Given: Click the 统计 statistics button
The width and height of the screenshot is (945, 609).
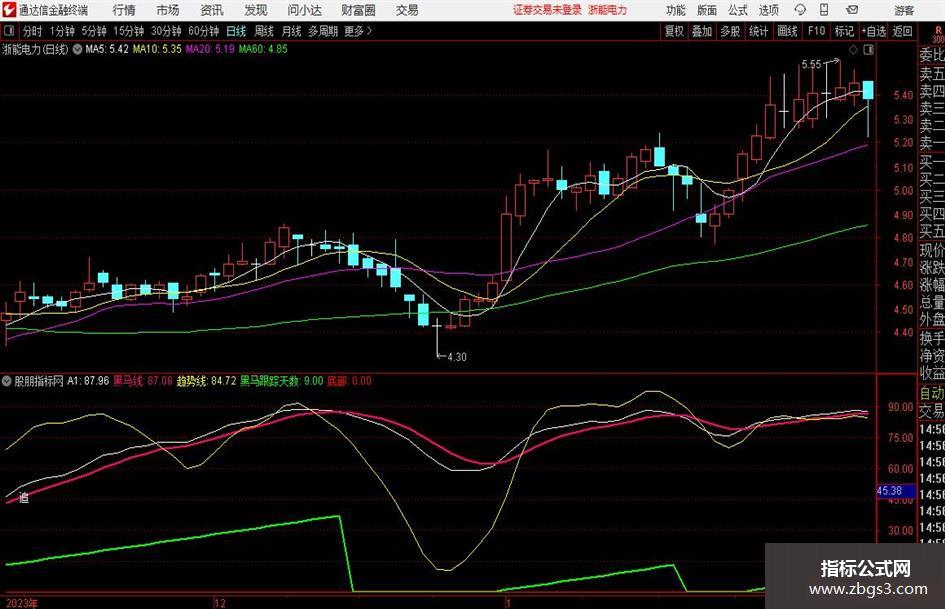Looking at the screenshot, I should pyautogui.click(x=758, y=31).
